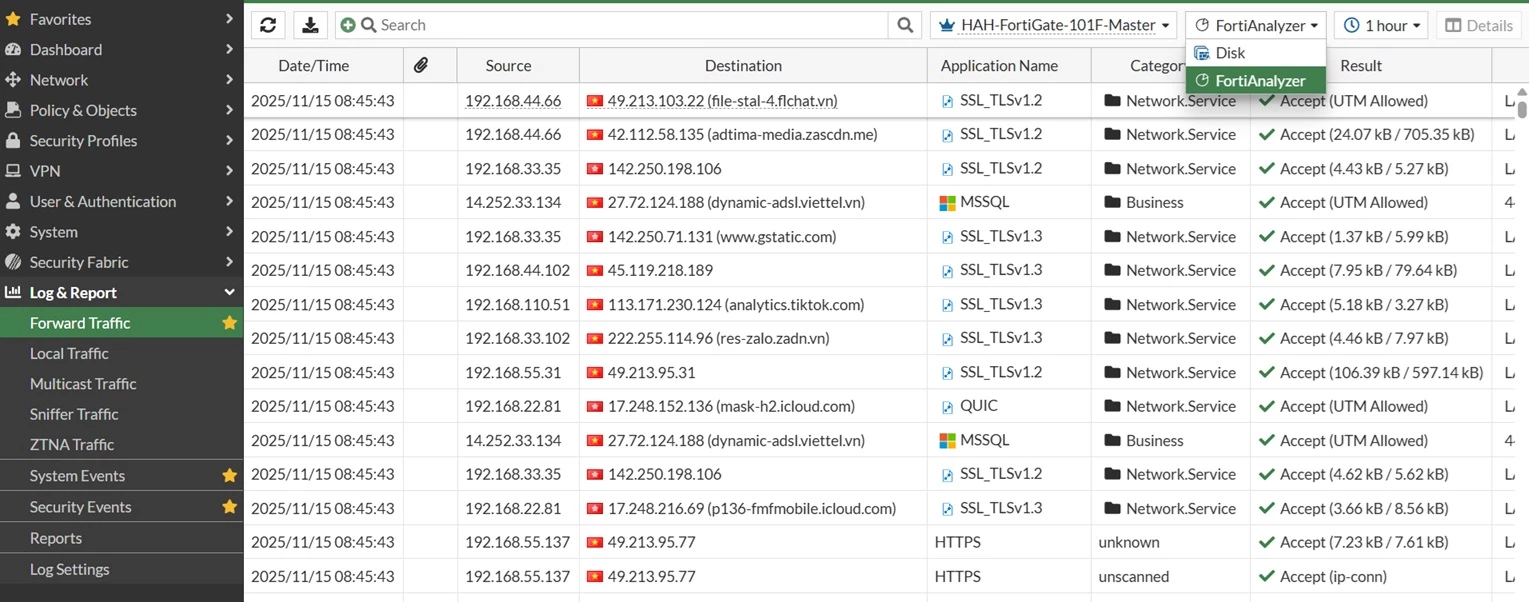The width and height of the screenshot is (1529, 602).
Task: Click checkmark icon next to Accept (ip-conn)
Action: [x=1267, y=577]
